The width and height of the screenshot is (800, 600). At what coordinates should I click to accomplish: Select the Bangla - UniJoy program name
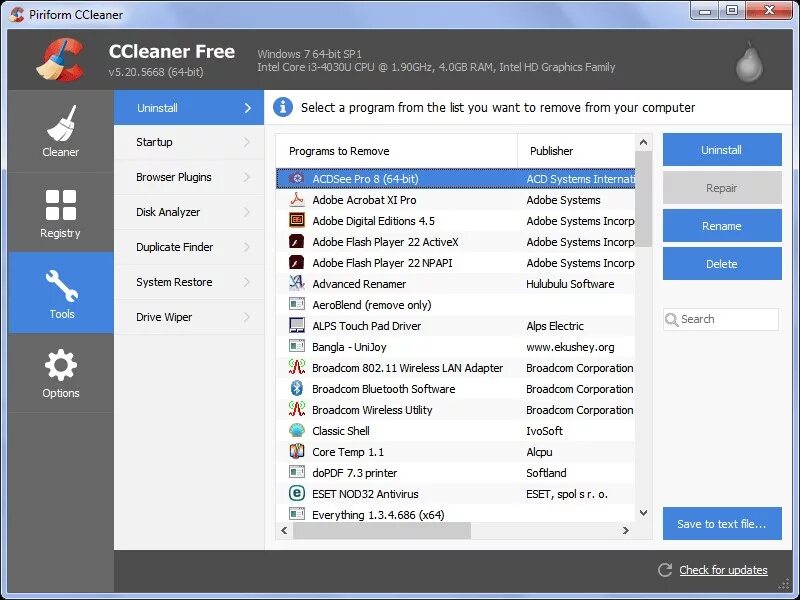point(349,347)
